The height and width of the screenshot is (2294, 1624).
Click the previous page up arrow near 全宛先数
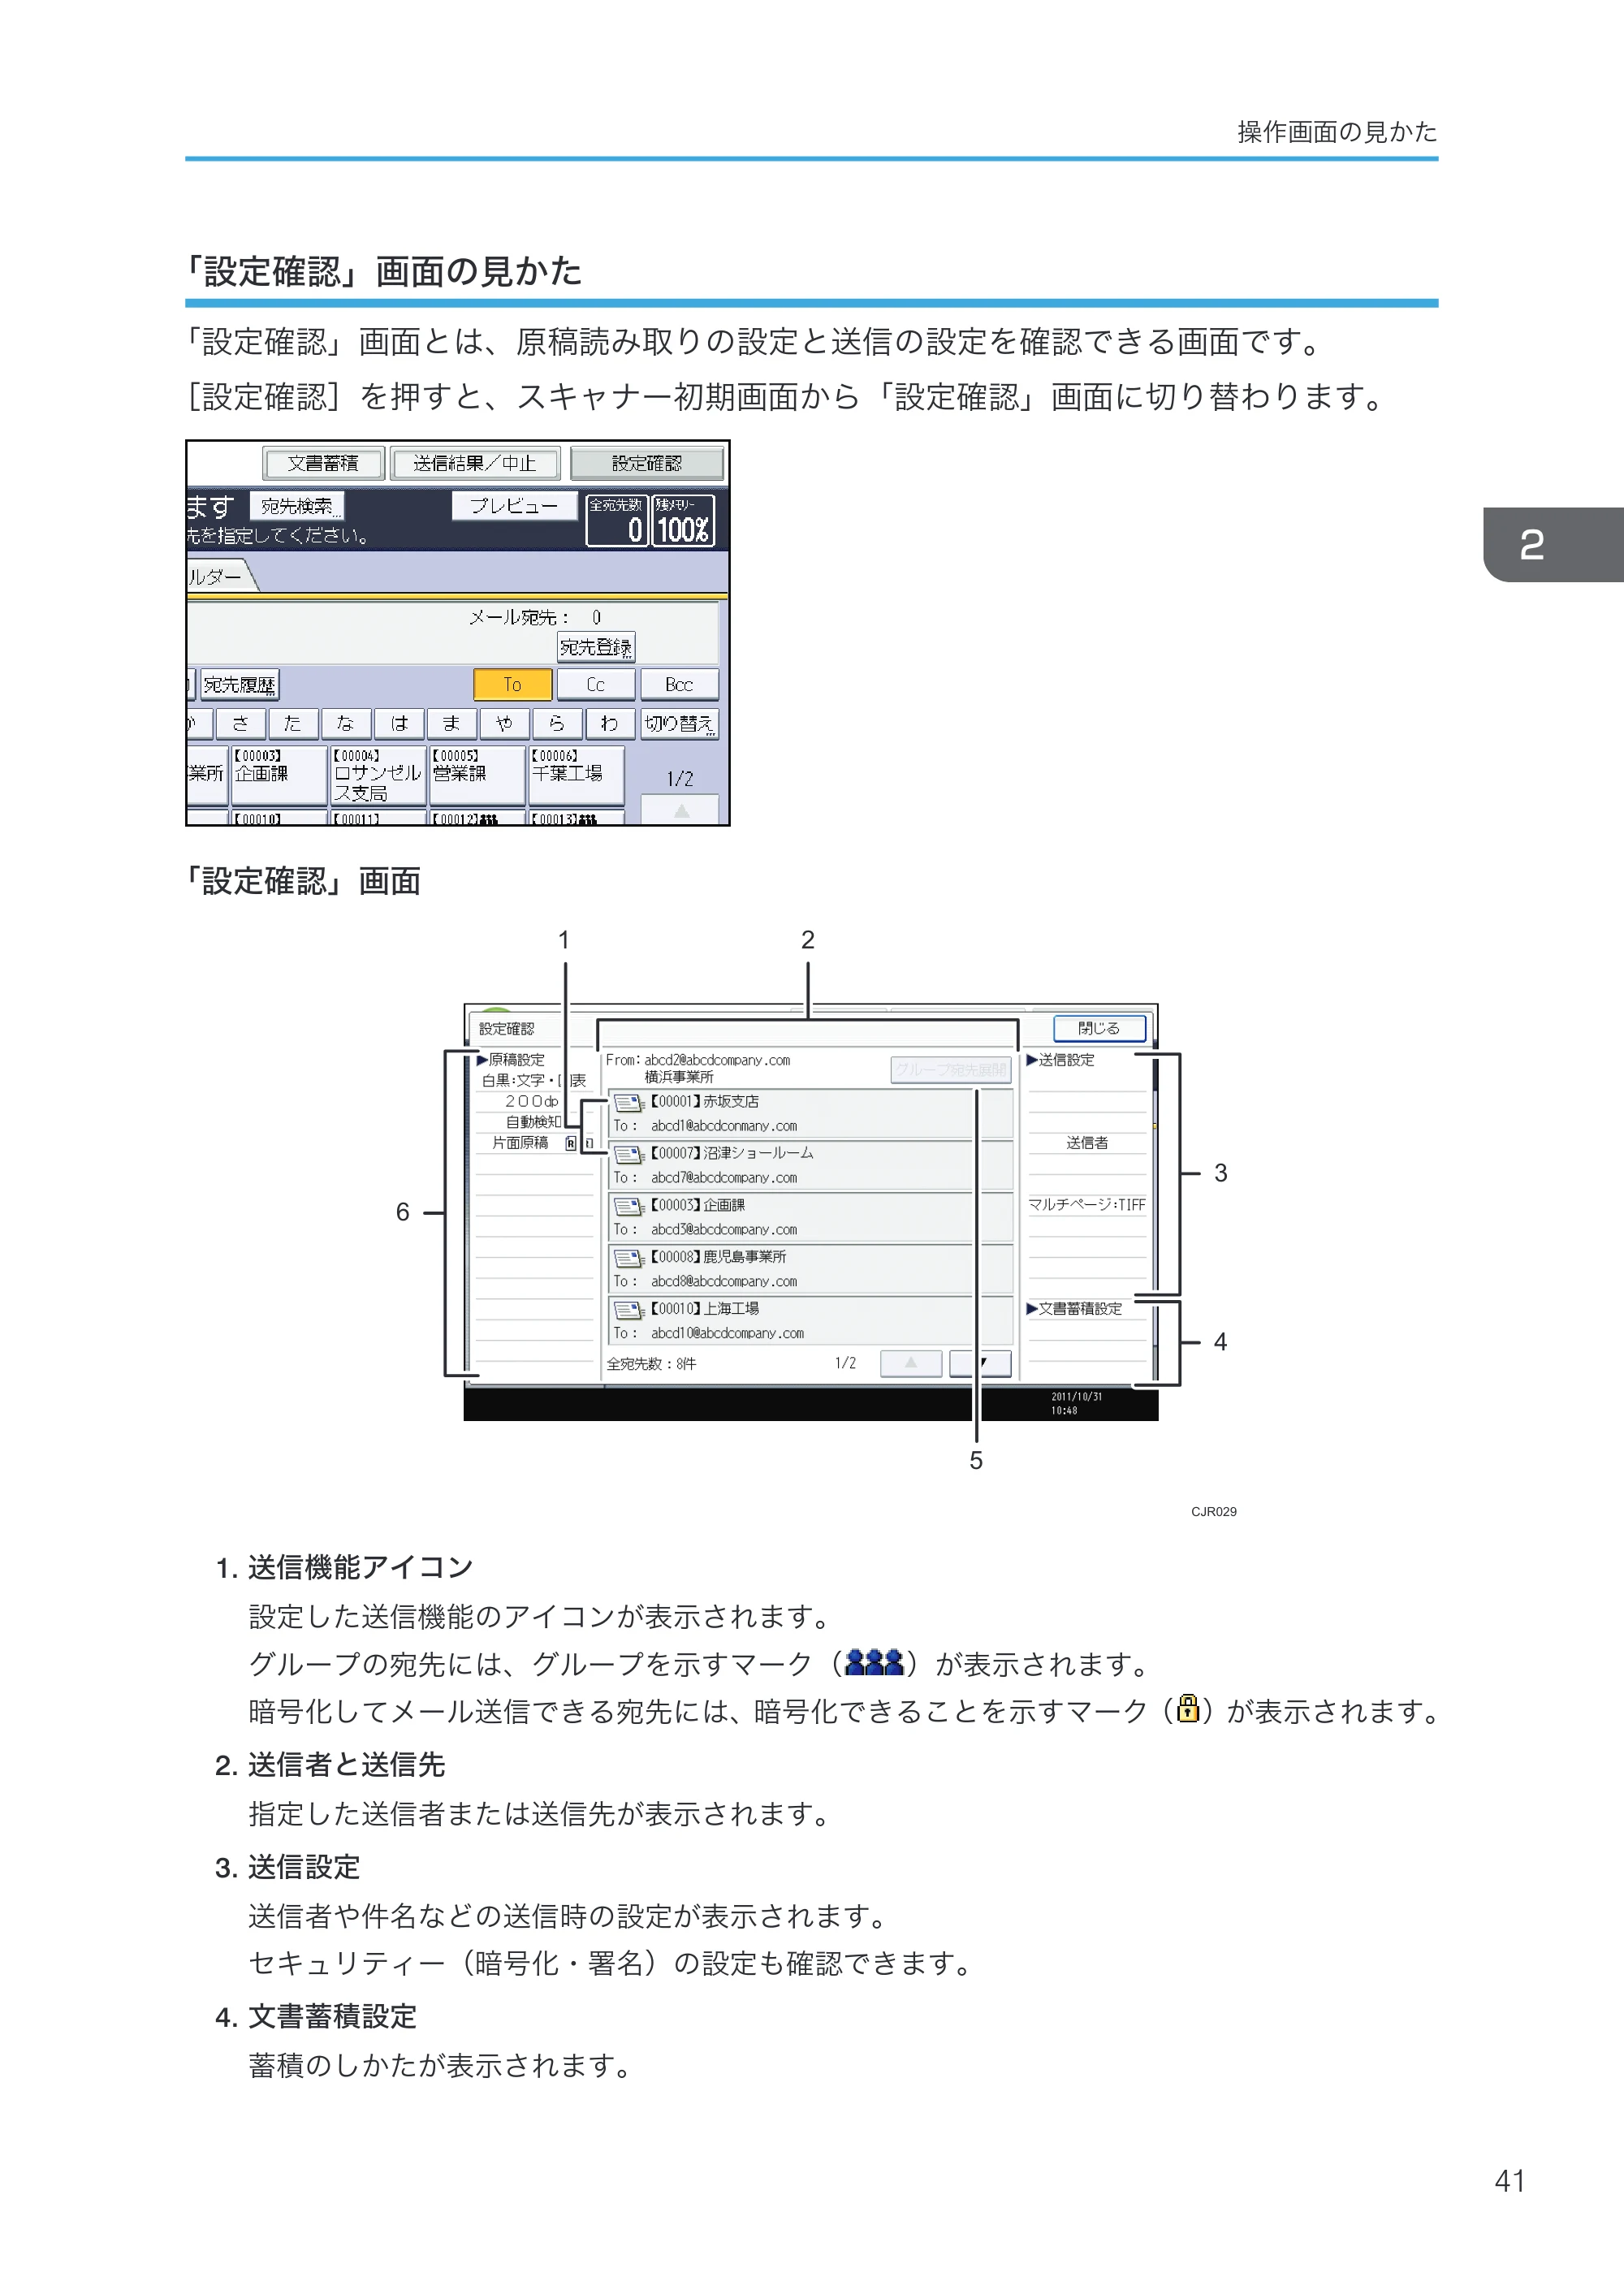pos(910,1363)
